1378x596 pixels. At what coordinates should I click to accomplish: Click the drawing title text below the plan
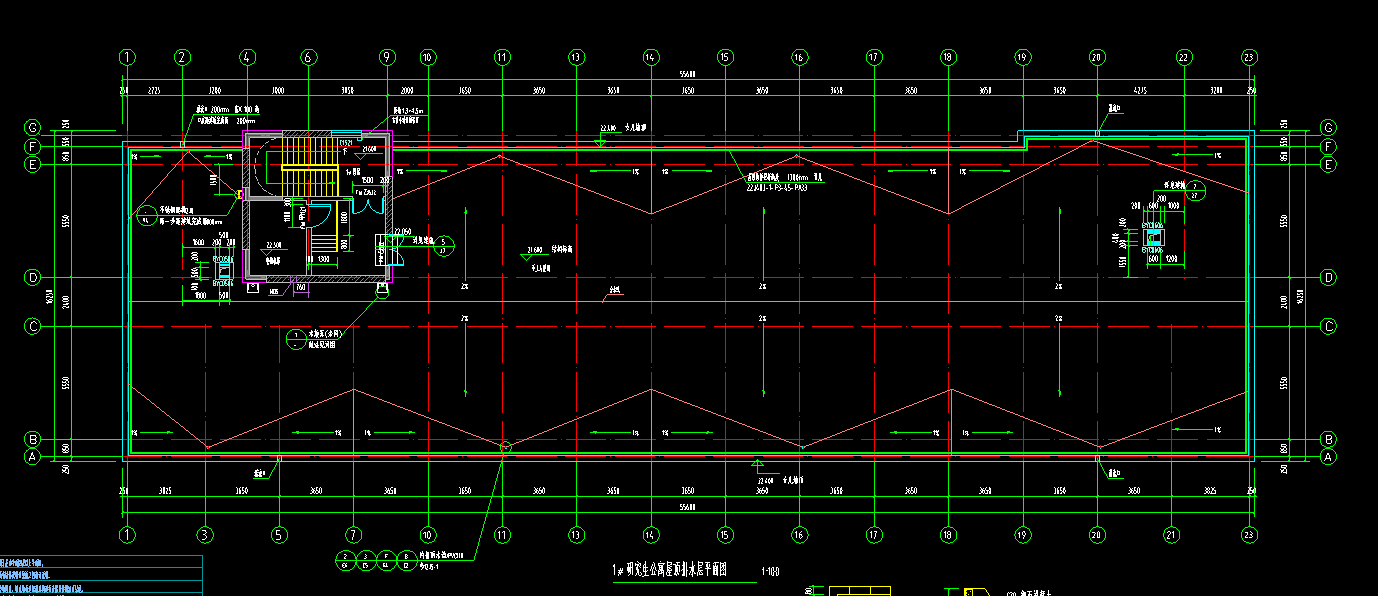(x=683, y=571)
